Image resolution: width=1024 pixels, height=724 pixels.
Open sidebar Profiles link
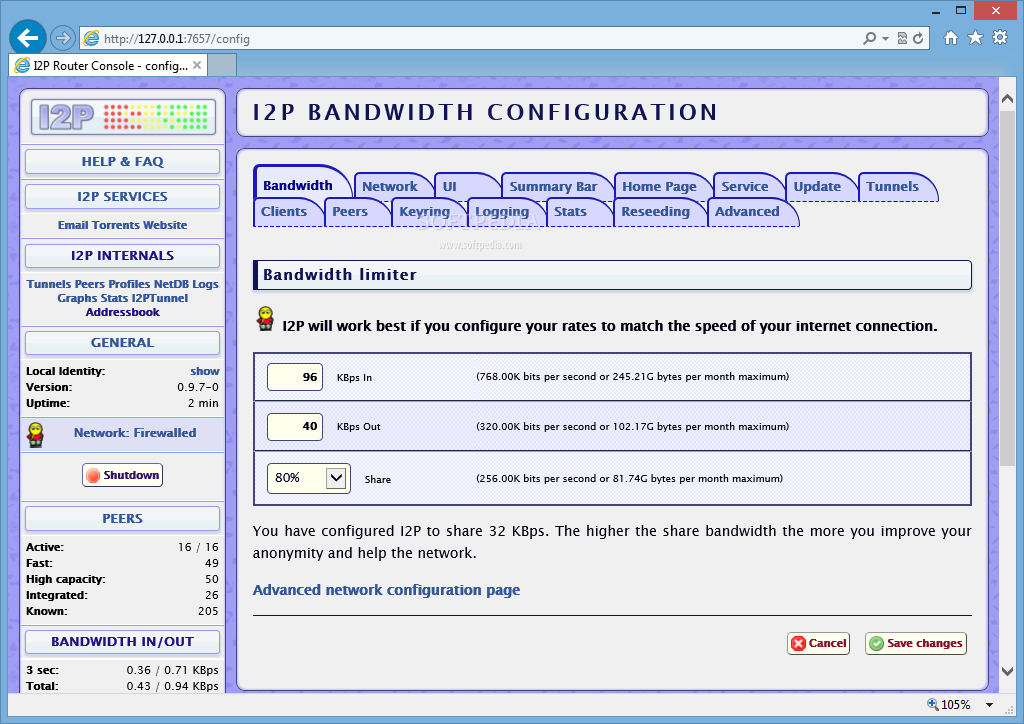129,284
